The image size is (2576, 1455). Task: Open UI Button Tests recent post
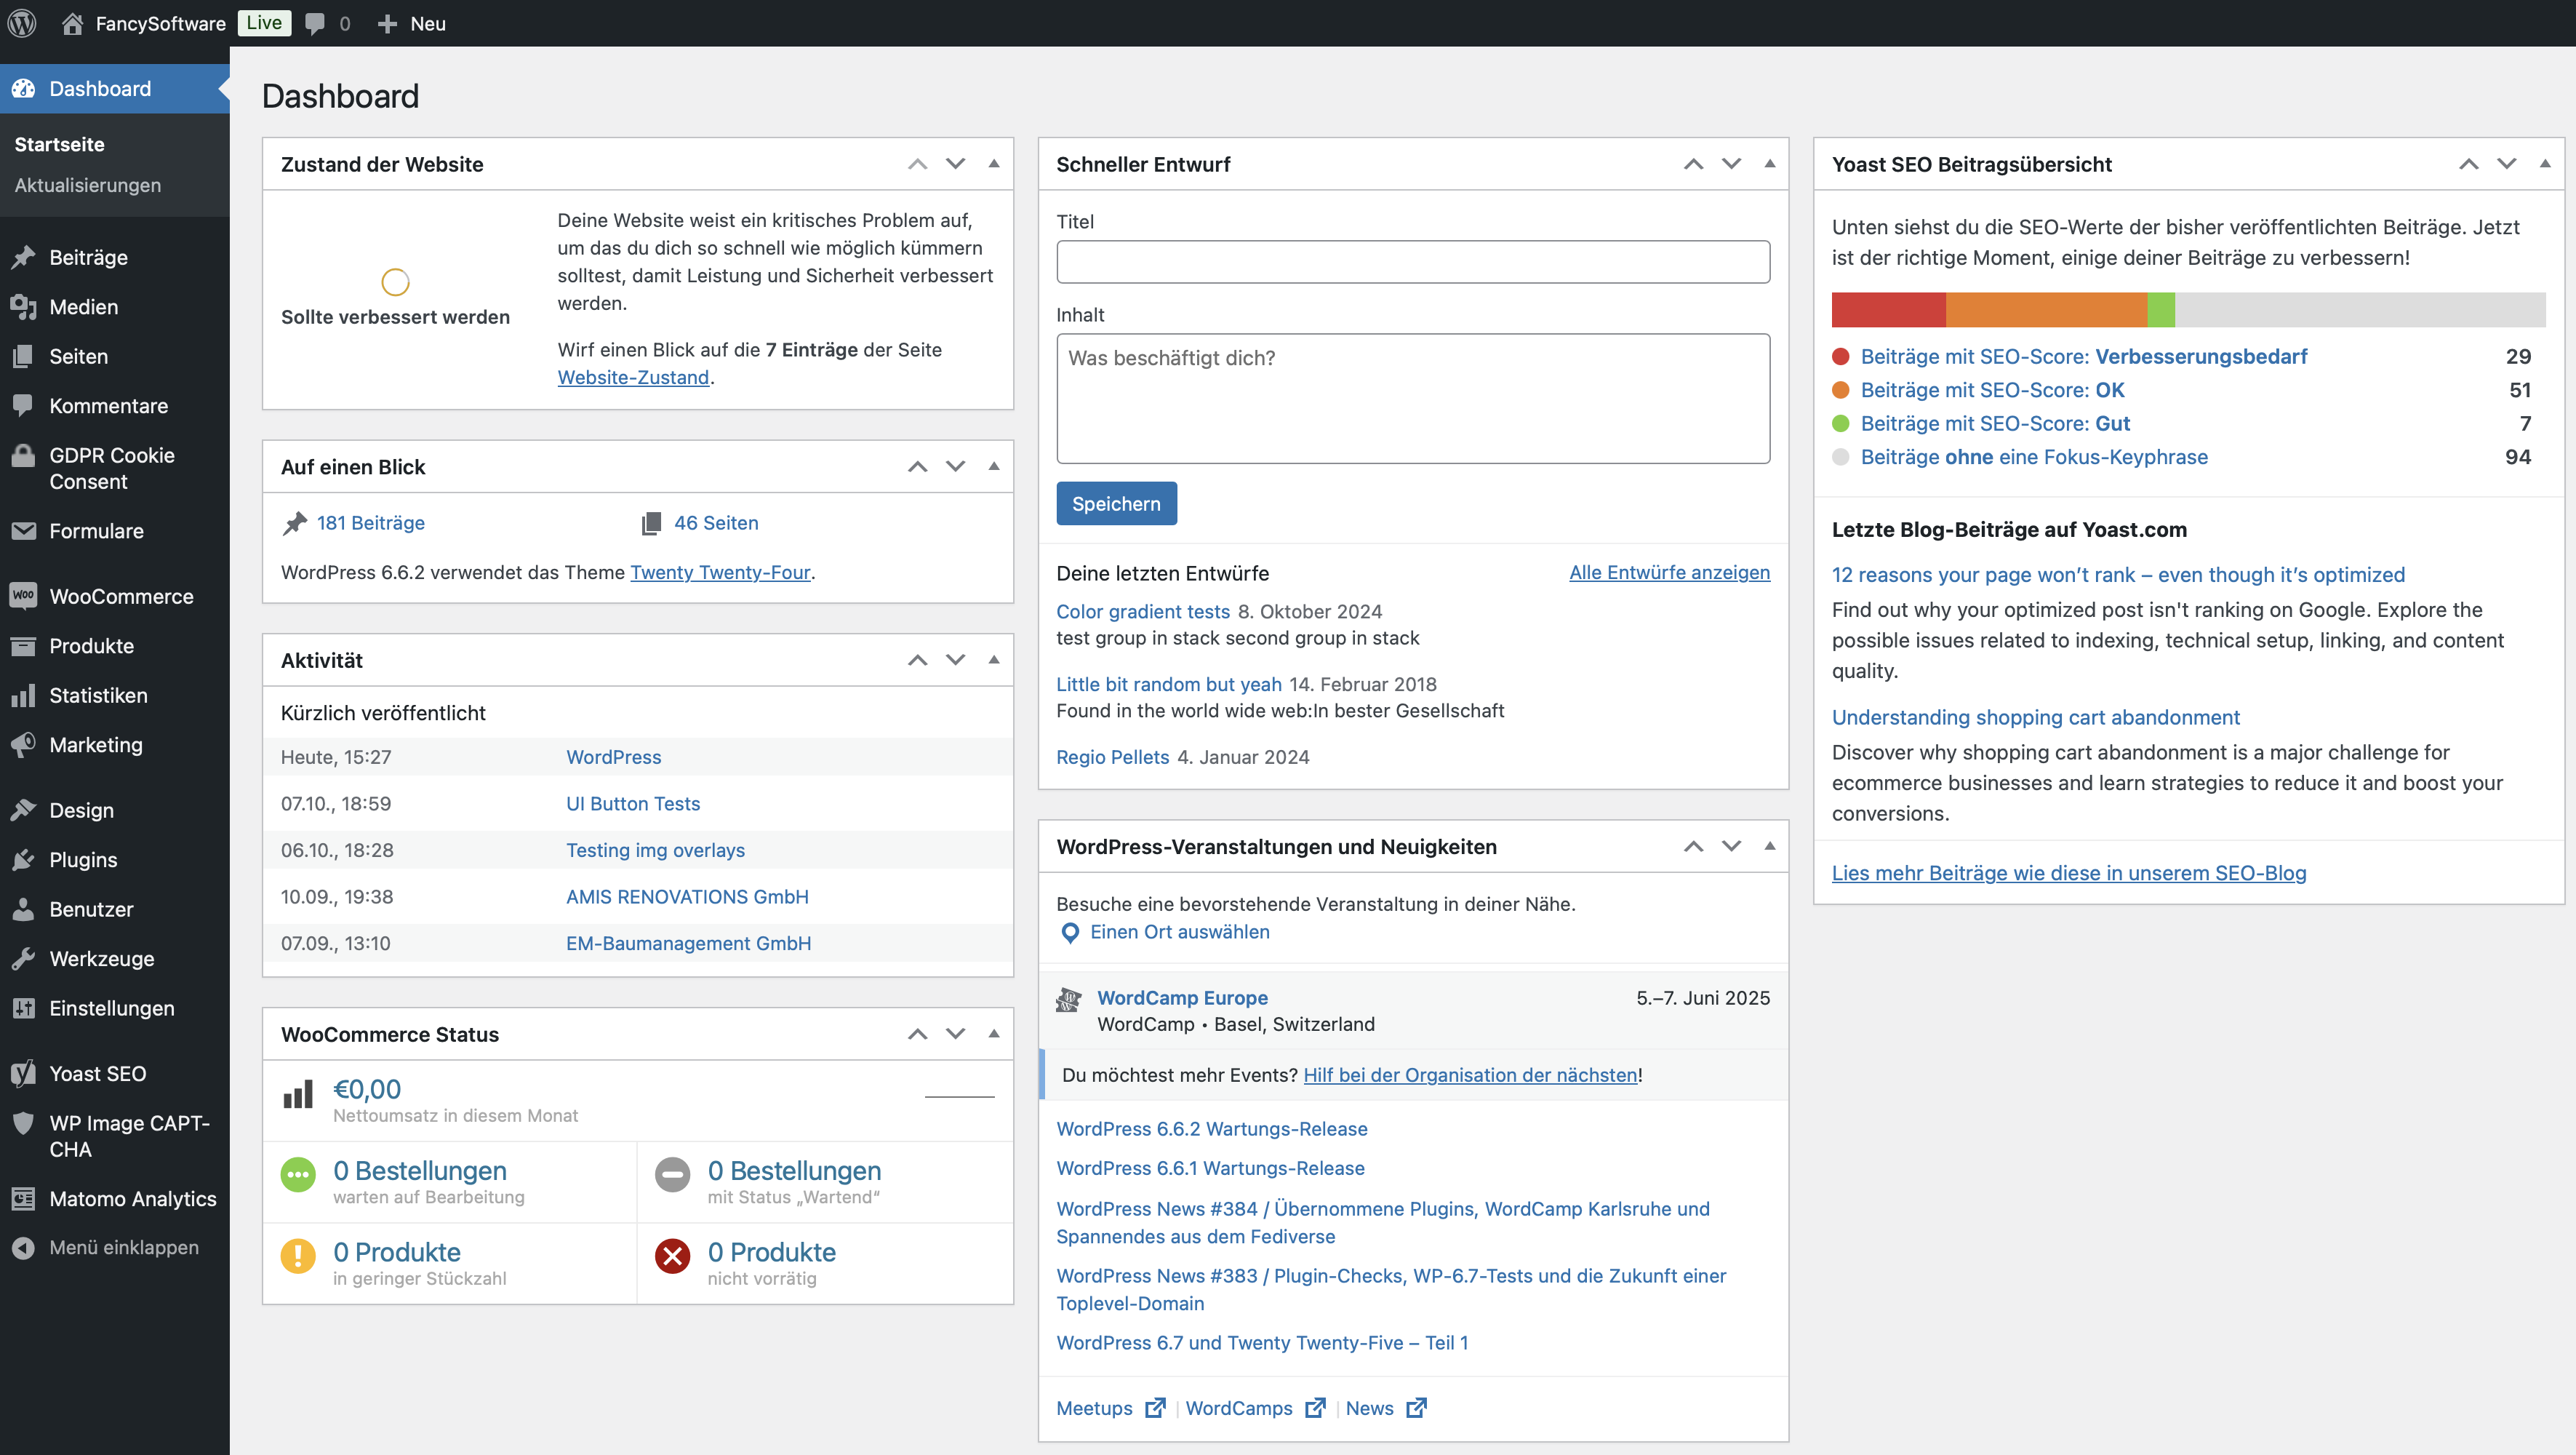pos(633,804)
